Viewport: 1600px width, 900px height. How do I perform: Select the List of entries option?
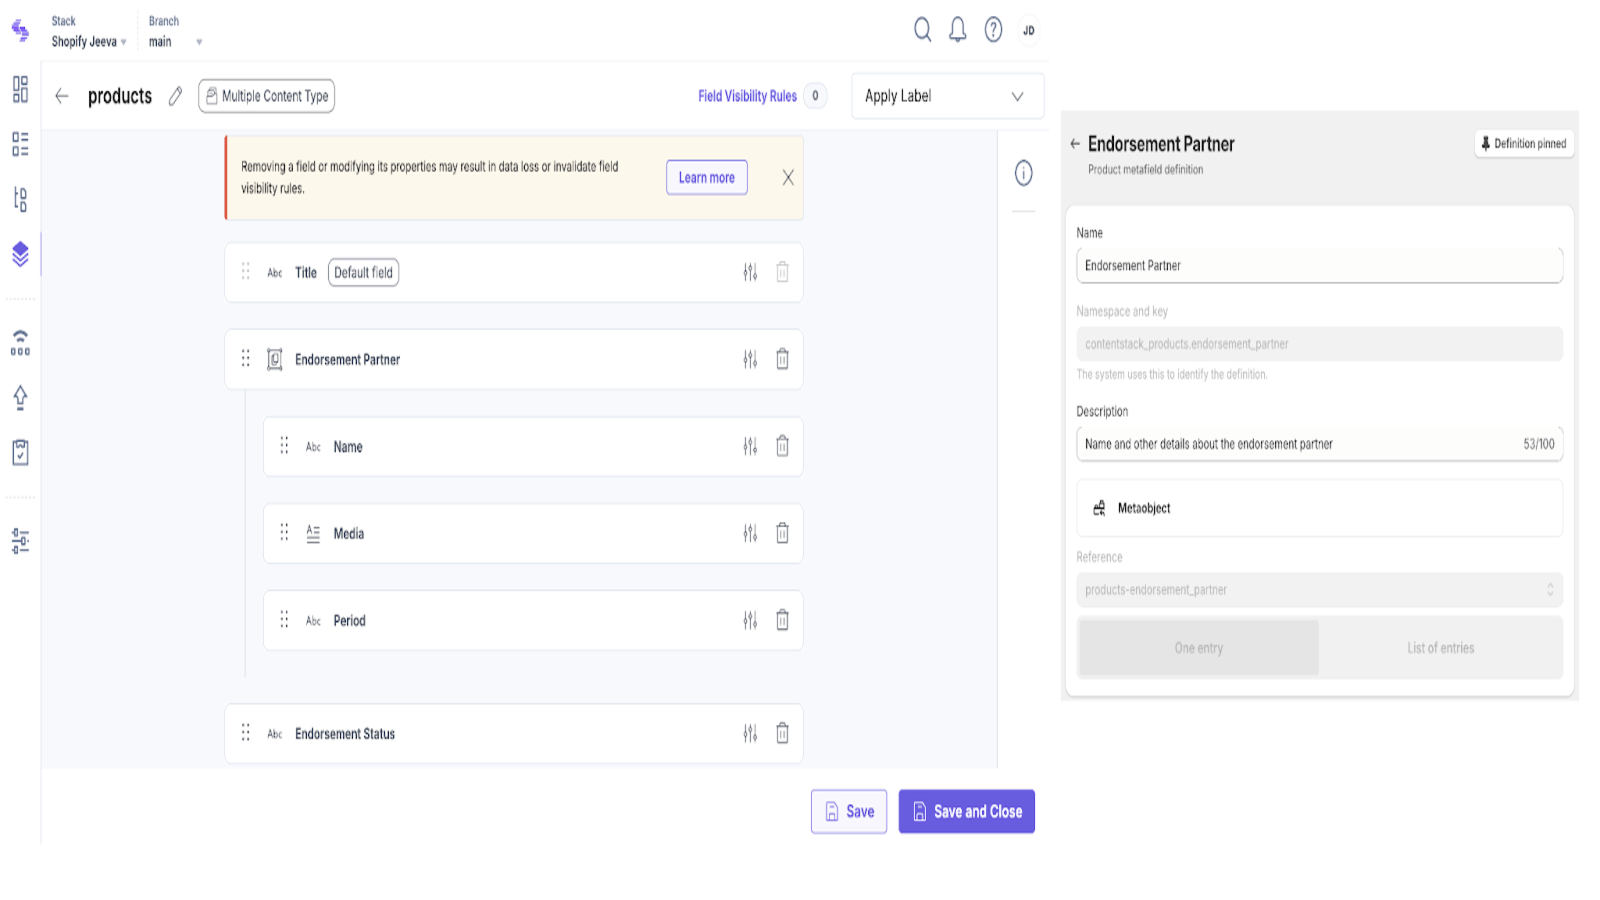tap(1440, 648)
